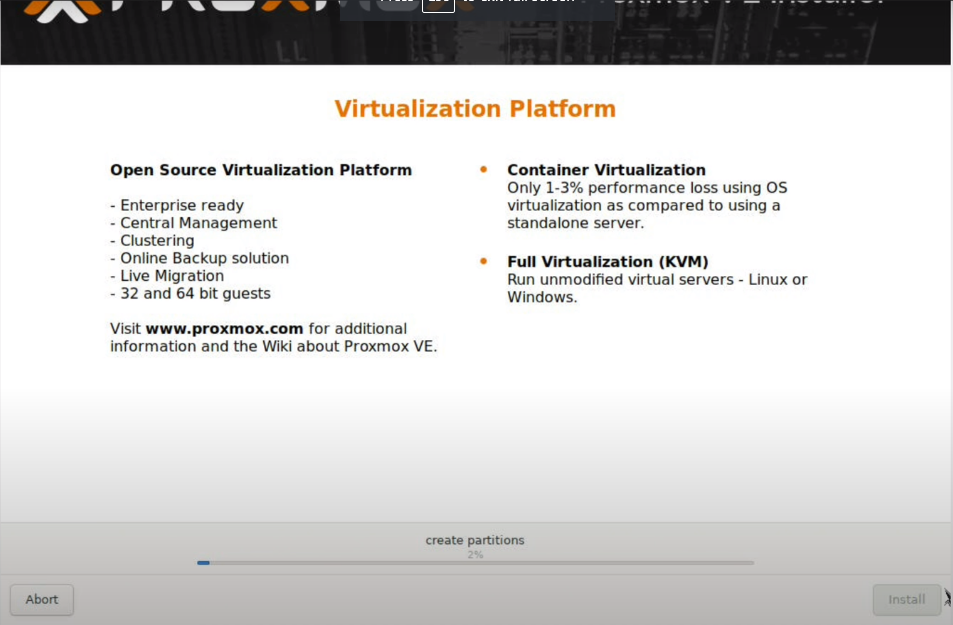Click the Virtualization Platform orange heading
Screen dimensions: 953x625
tap(475, 109)
